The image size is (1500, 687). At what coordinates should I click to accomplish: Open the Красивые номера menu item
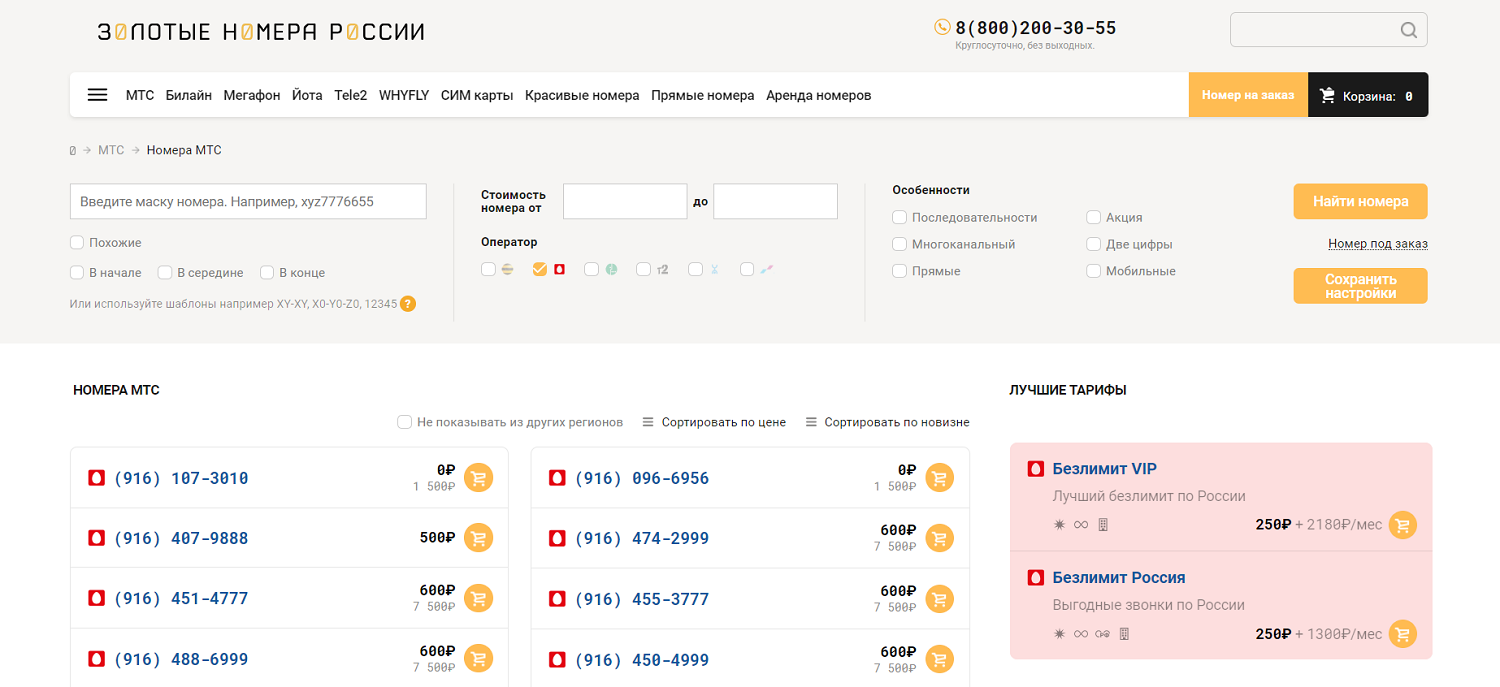pyautogui.click(x=582, y=95)
